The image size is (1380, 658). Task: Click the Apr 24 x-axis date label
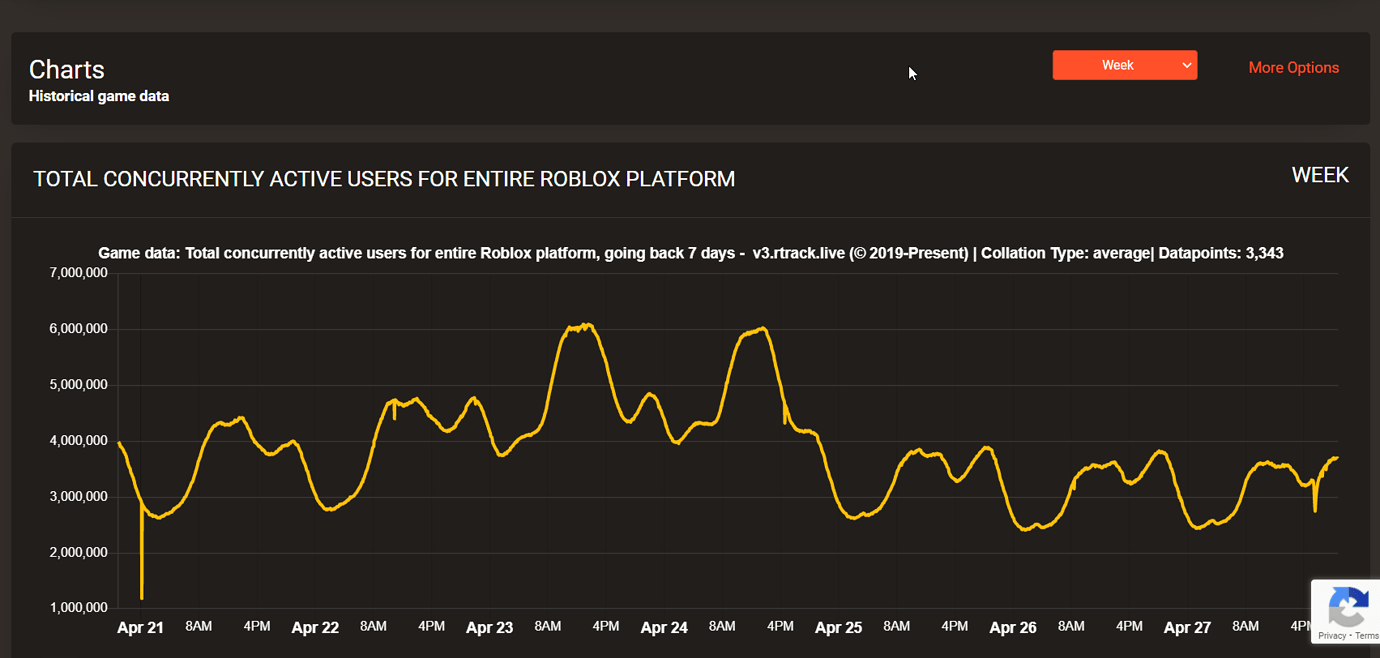pos(664,628)
